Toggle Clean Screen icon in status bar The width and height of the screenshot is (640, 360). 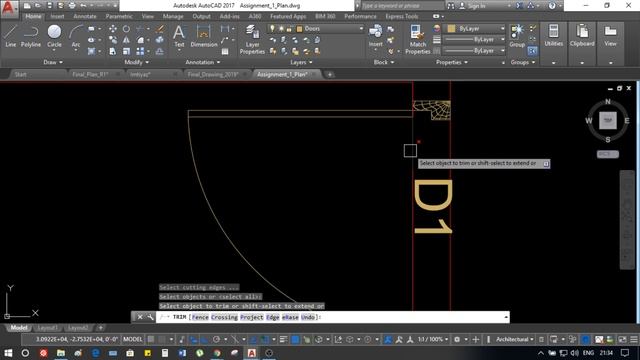pos(622,339)
